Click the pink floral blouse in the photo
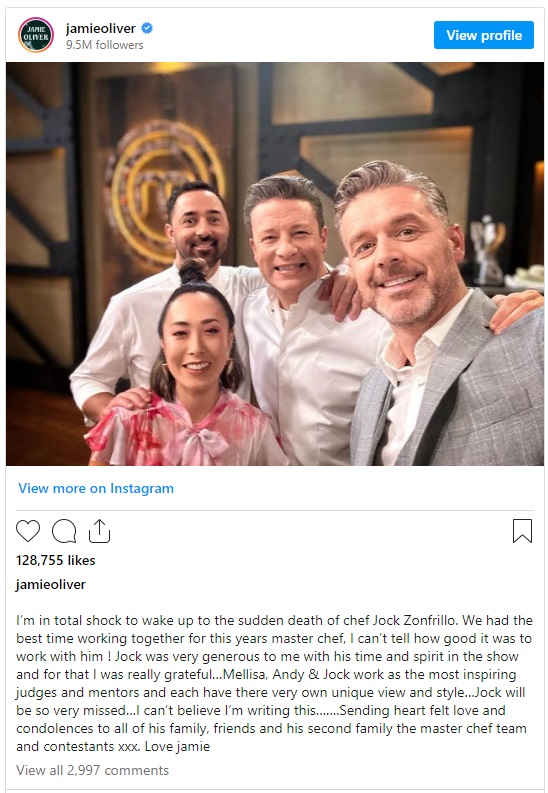This screenshot has width=548, height=793. [185, 430]
